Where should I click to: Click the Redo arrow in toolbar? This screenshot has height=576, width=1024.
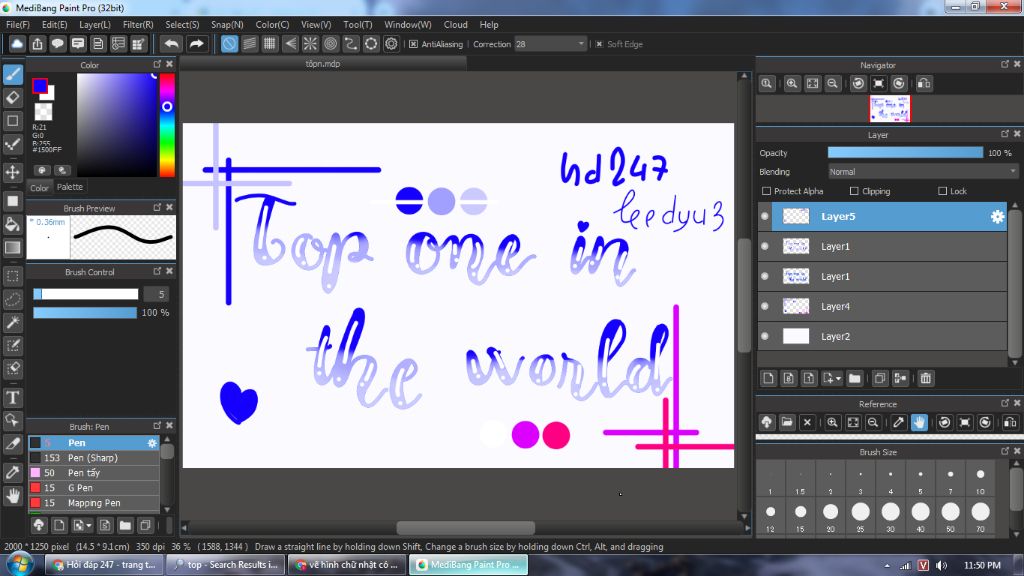coord(196,44)
